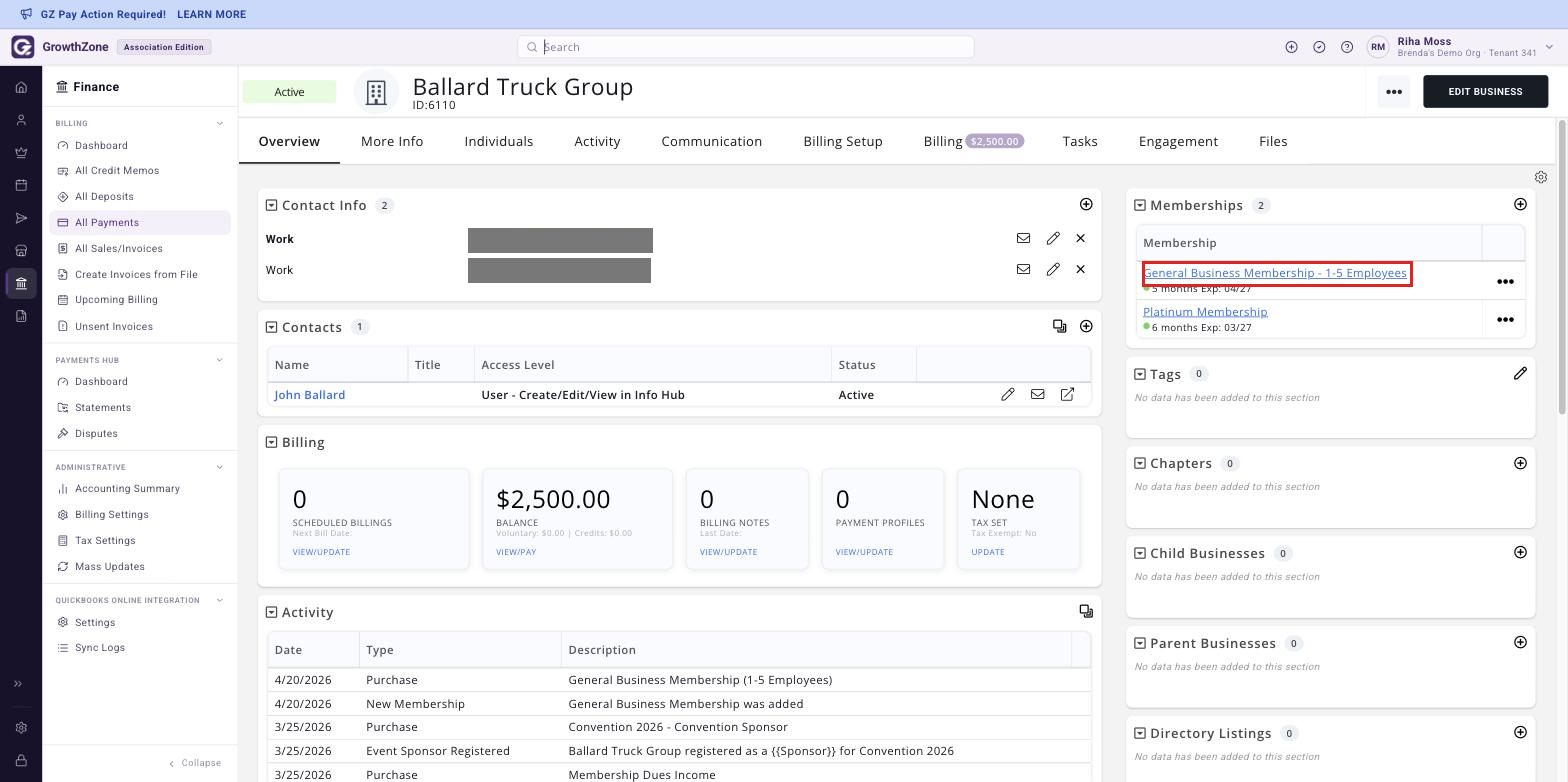Open help question mark icon

click(x=1347, y=47)
